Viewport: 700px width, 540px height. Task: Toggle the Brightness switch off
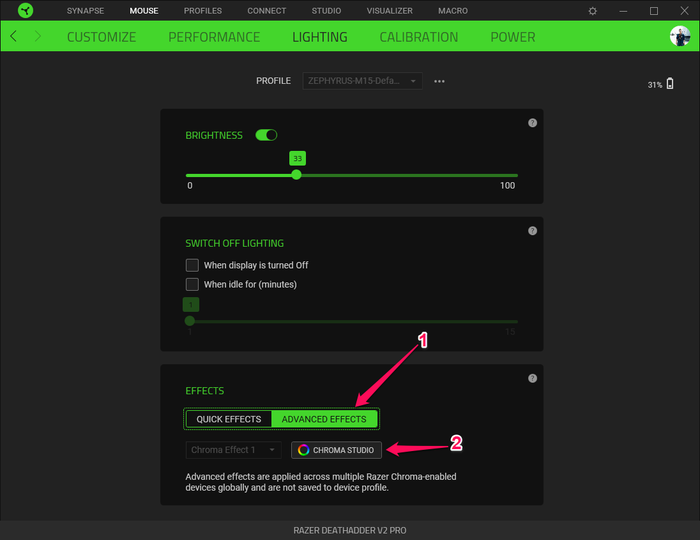pos(266,135)
